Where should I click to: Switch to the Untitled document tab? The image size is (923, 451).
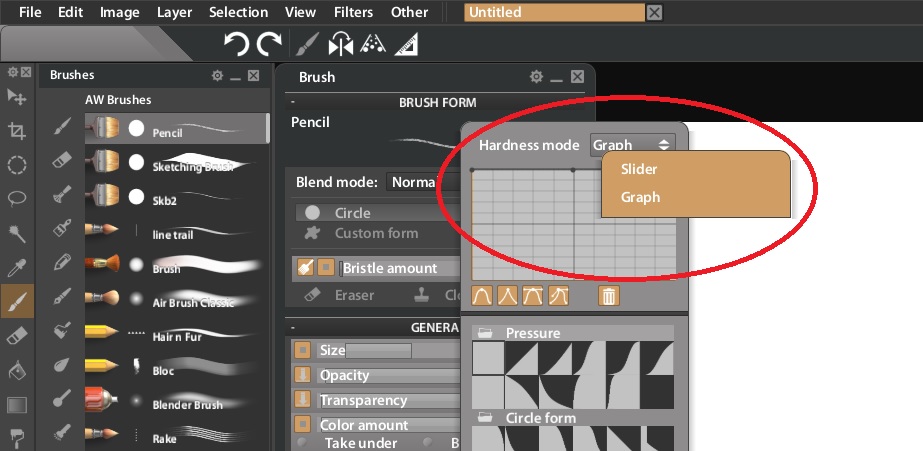554,12
